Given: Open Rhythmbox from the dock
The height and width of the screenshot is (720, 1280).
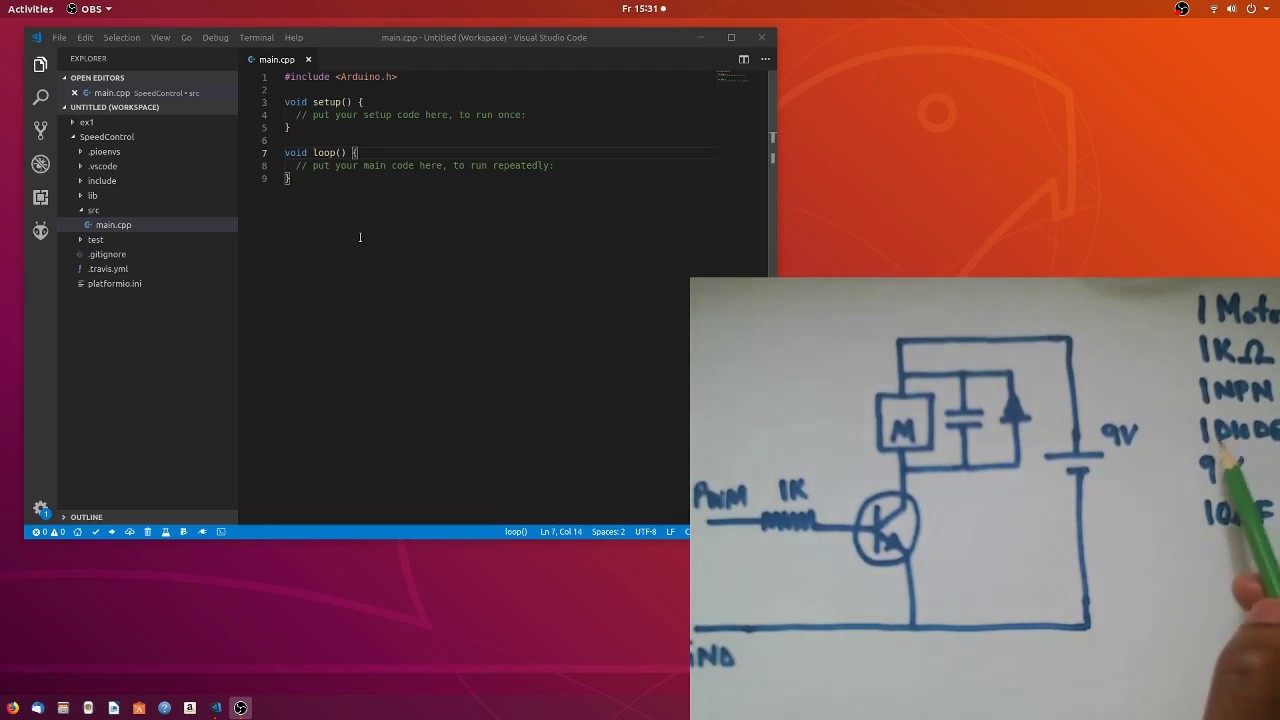Looking at the screenshot, I should (88, 708).
